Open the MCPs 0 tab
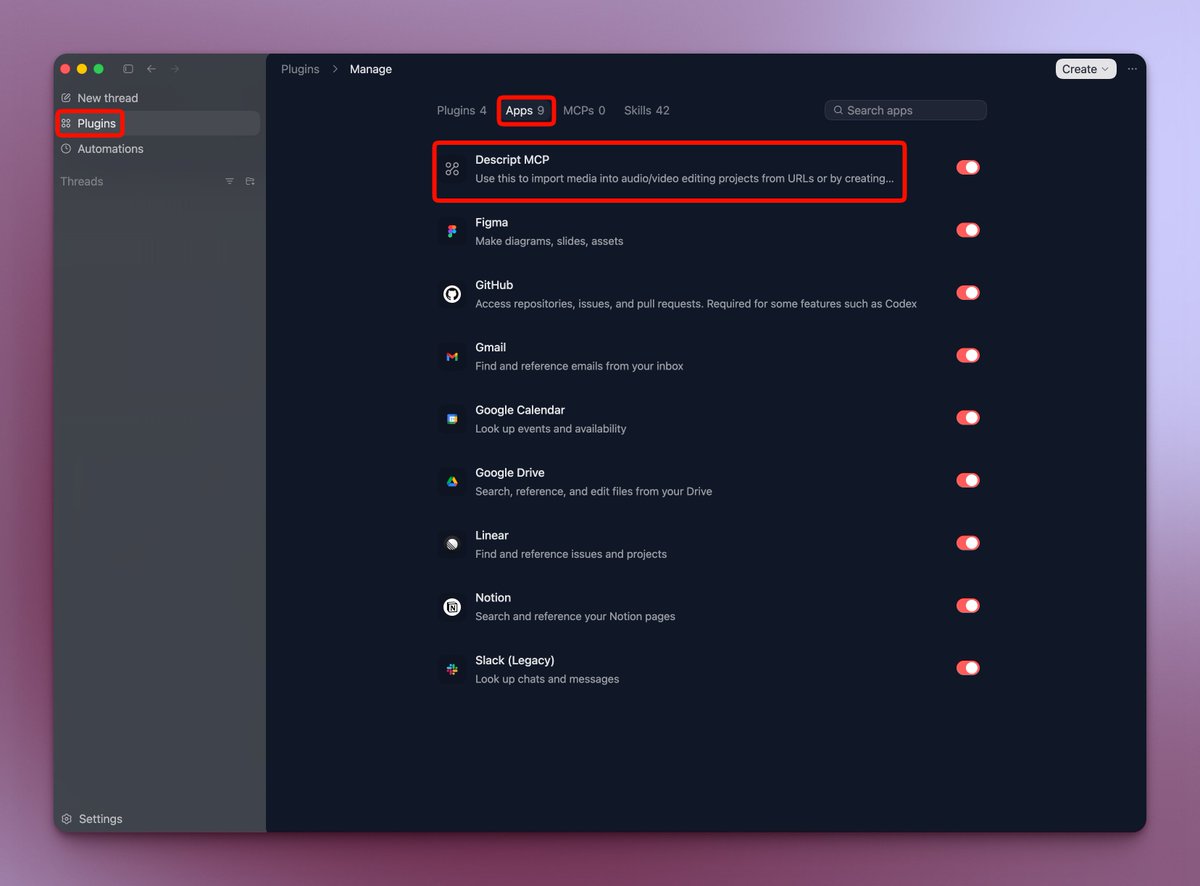 584,110
